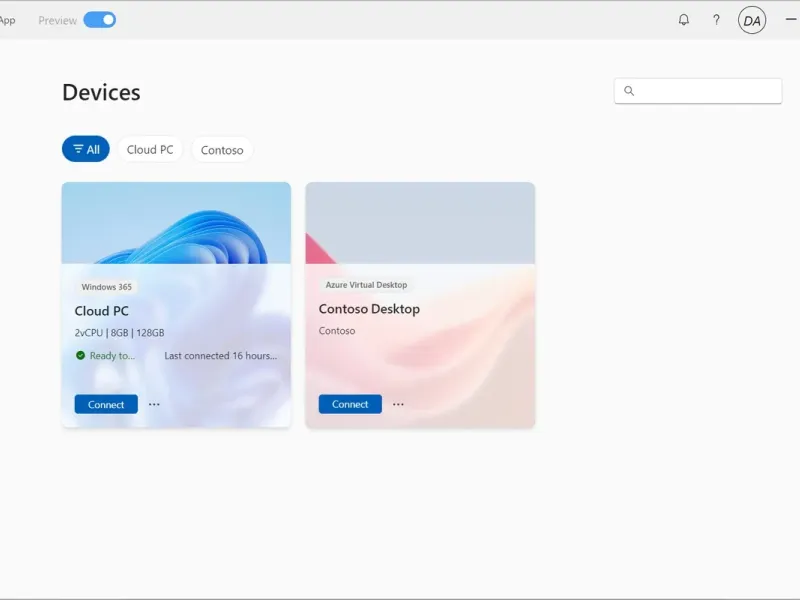Click the green Ready status icon
This screenshot has height=600, width=800.
[x=80, y=356]
